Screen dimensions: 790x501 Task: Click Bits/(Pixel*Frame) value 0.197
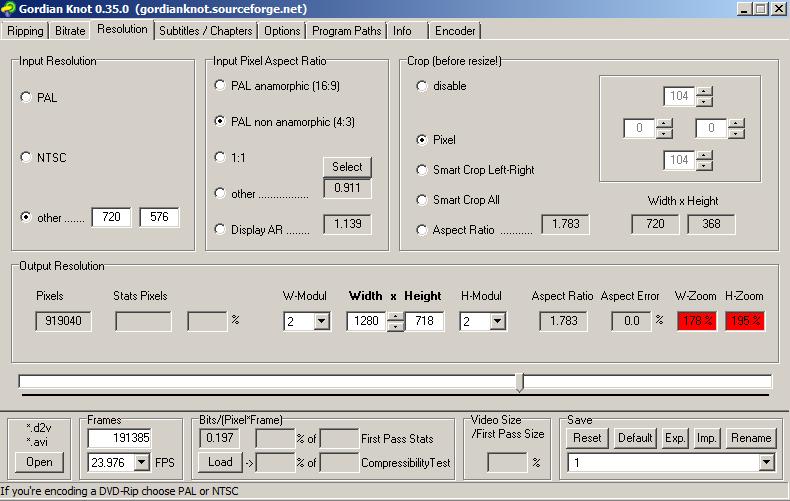pyautogui.click(x=219, y=438)
